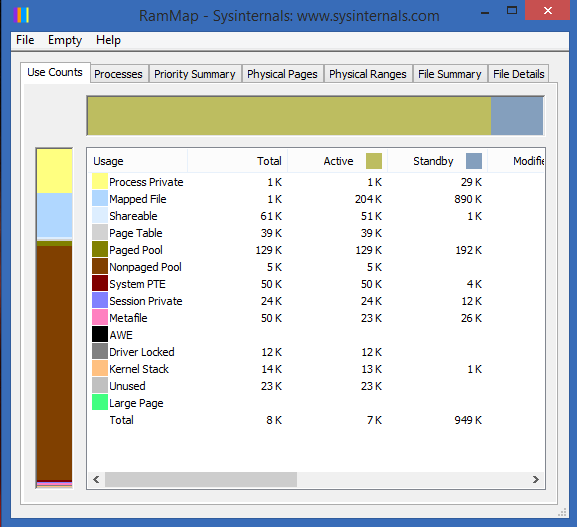577x527 pixels.
Task: Click the standby segment of memory bar
Action: (x=517, y=116)
